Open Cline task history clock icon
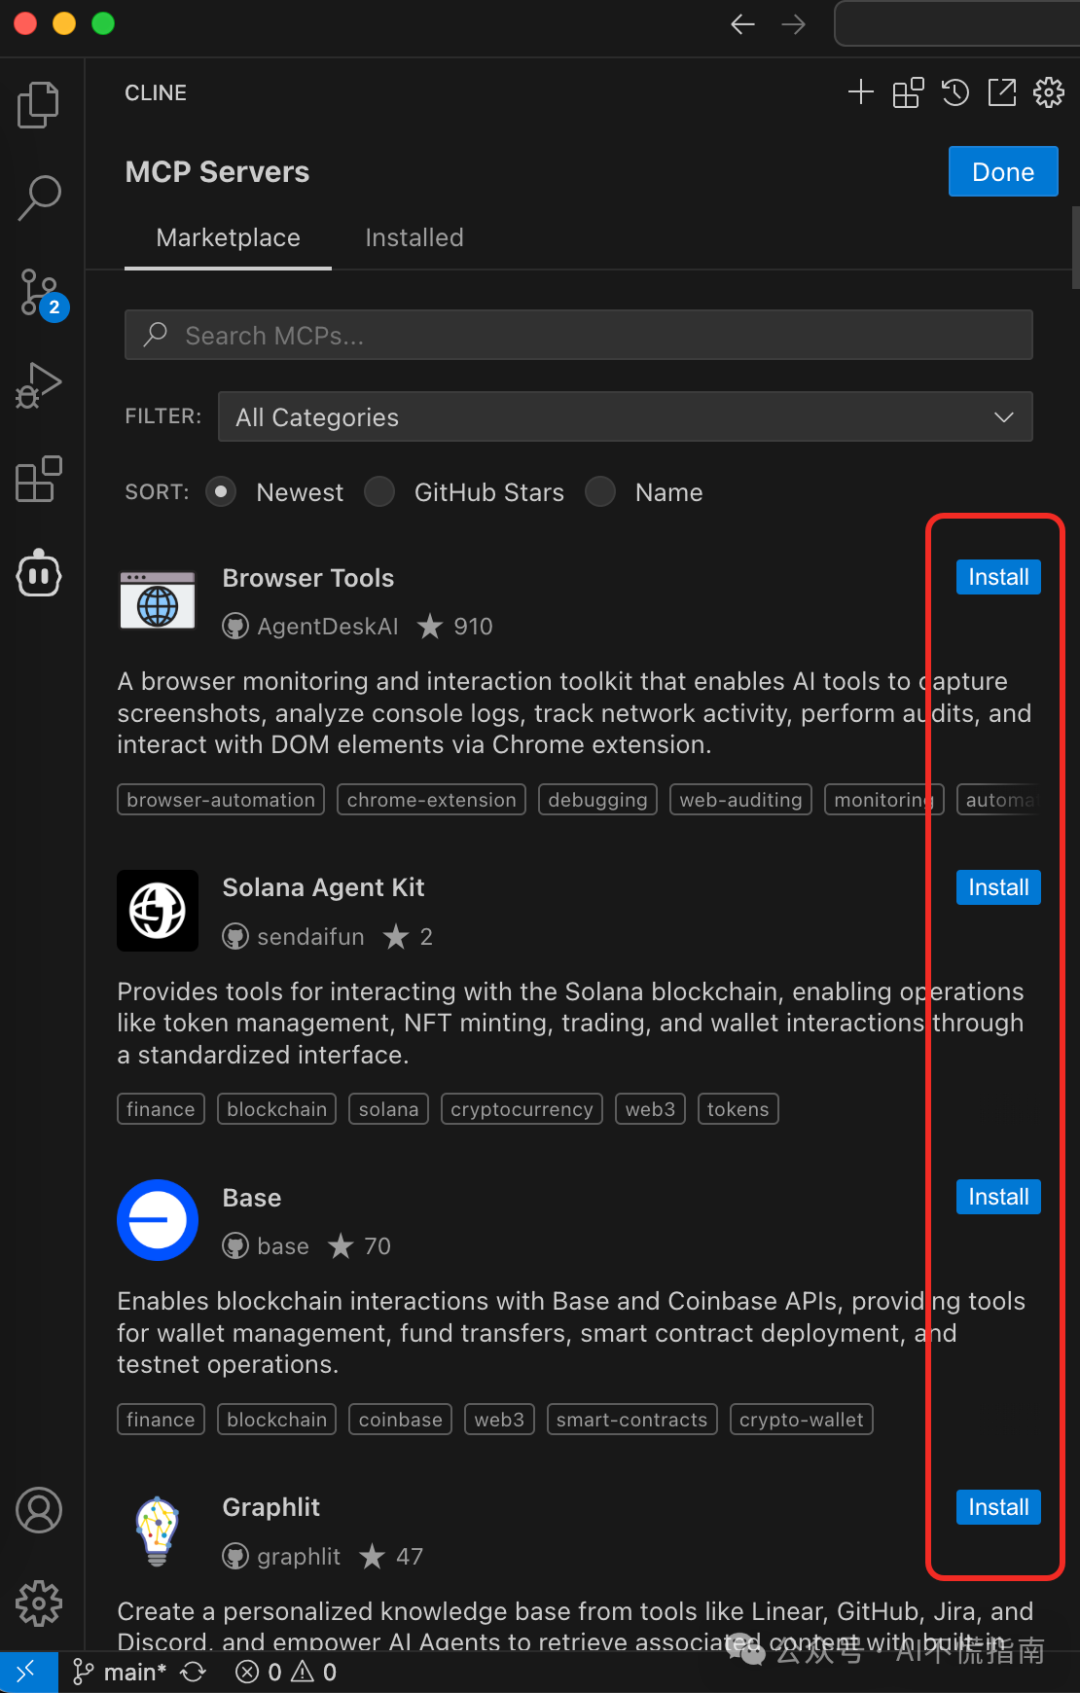 (x=955, y=93)
